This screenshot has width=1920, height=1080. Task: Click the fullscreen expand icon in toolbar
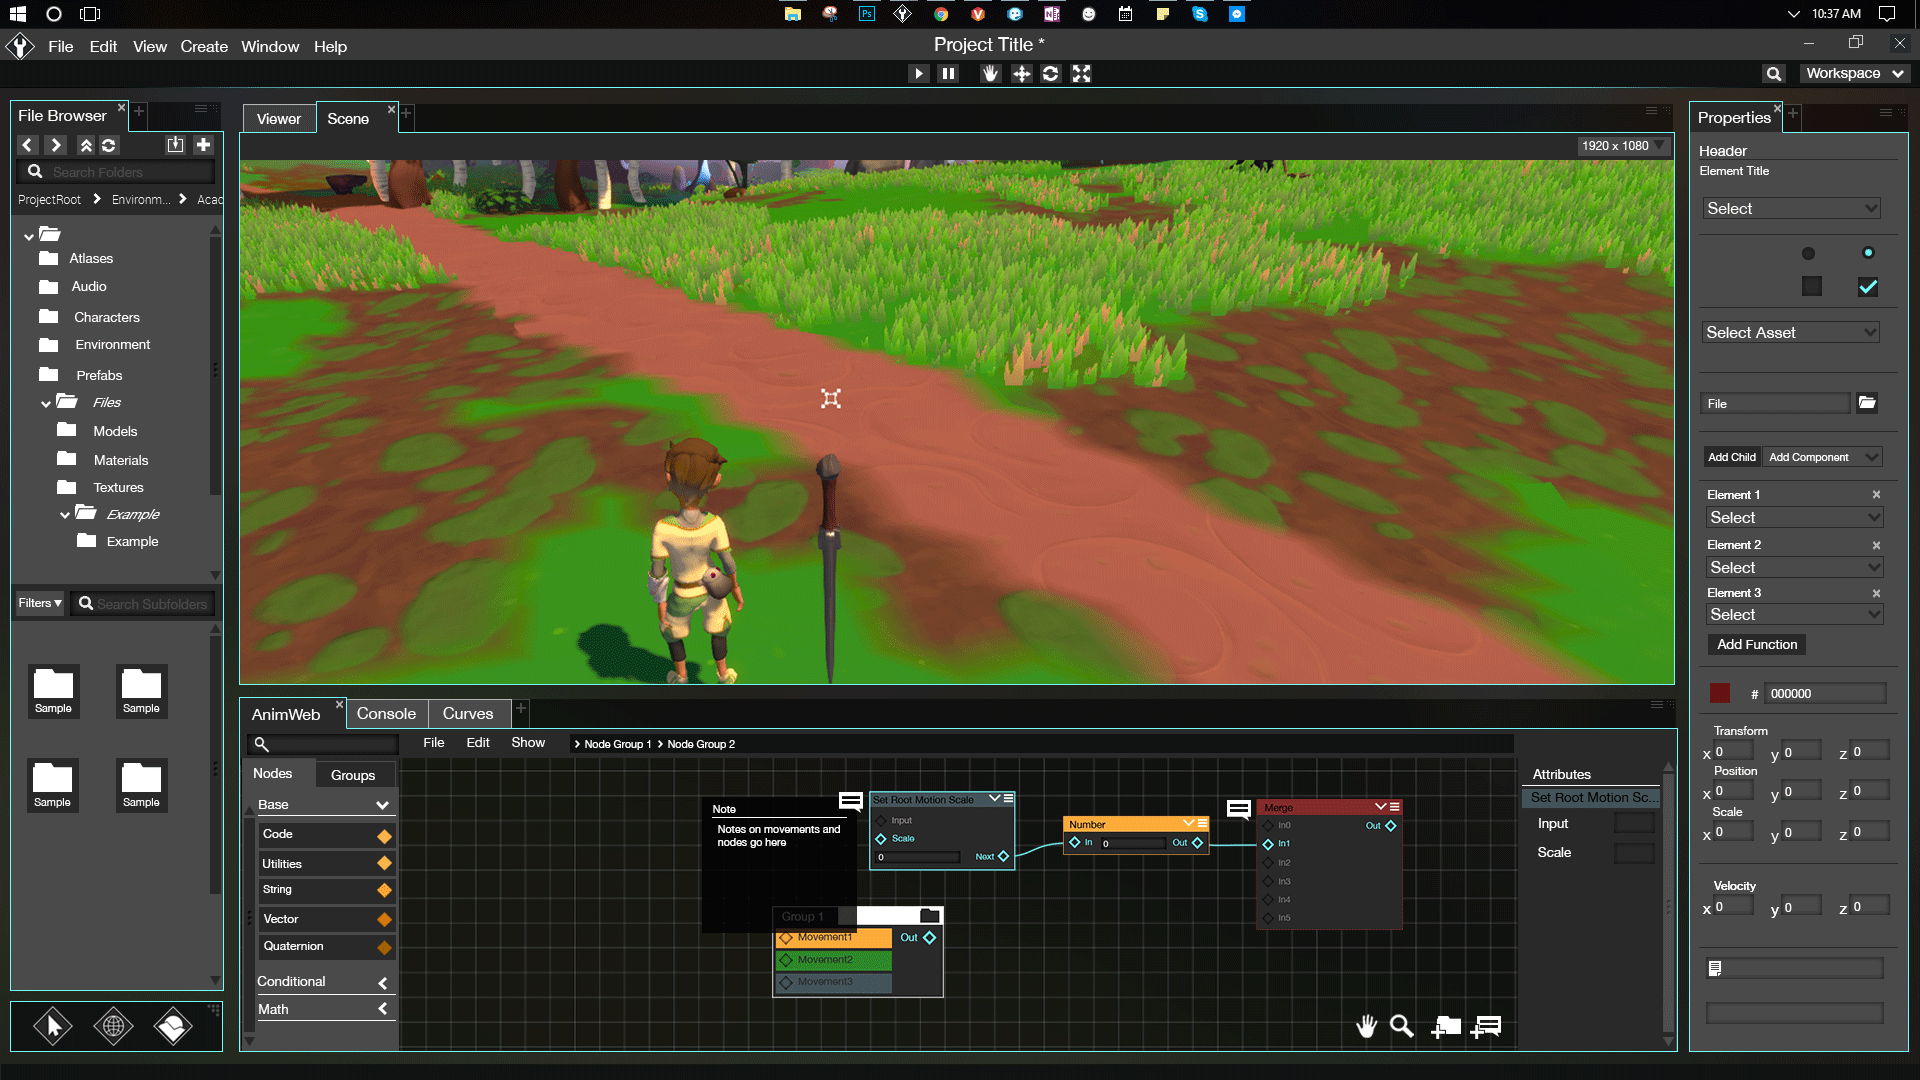[x=1081, y=73]
